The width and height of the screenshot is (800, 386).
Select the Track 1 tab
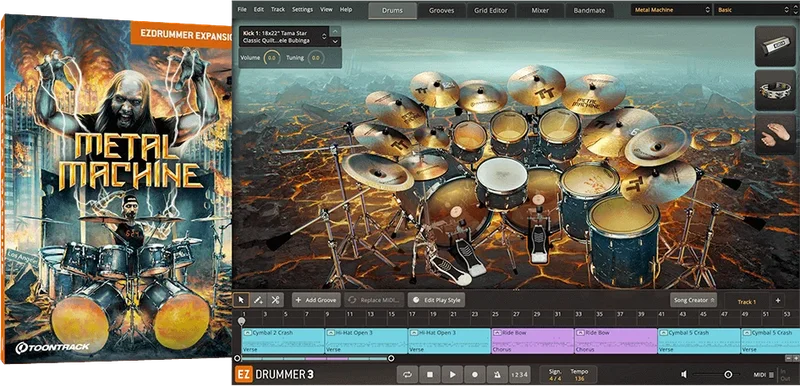pos(747,301)
